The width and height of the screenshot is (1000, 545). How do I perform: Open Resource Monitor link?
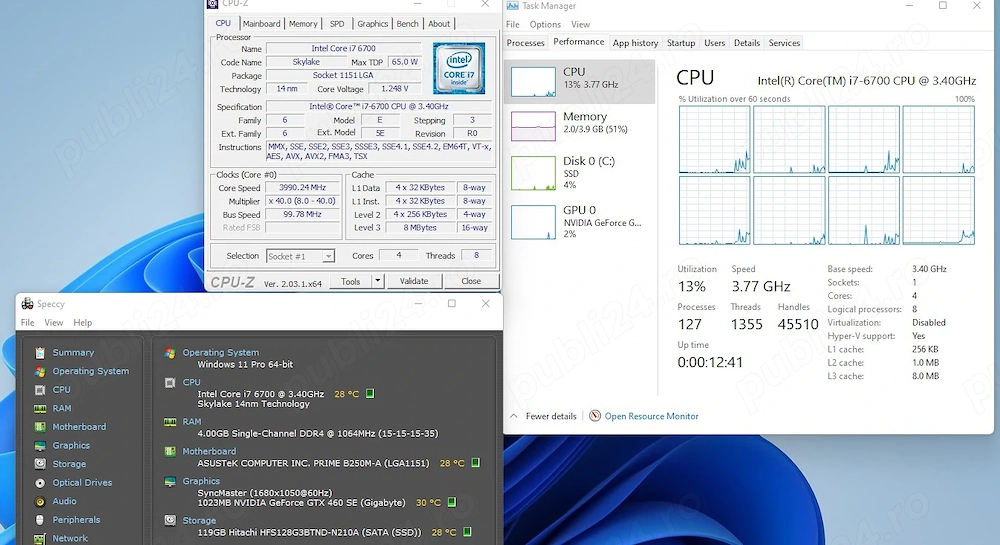[651, 416]
